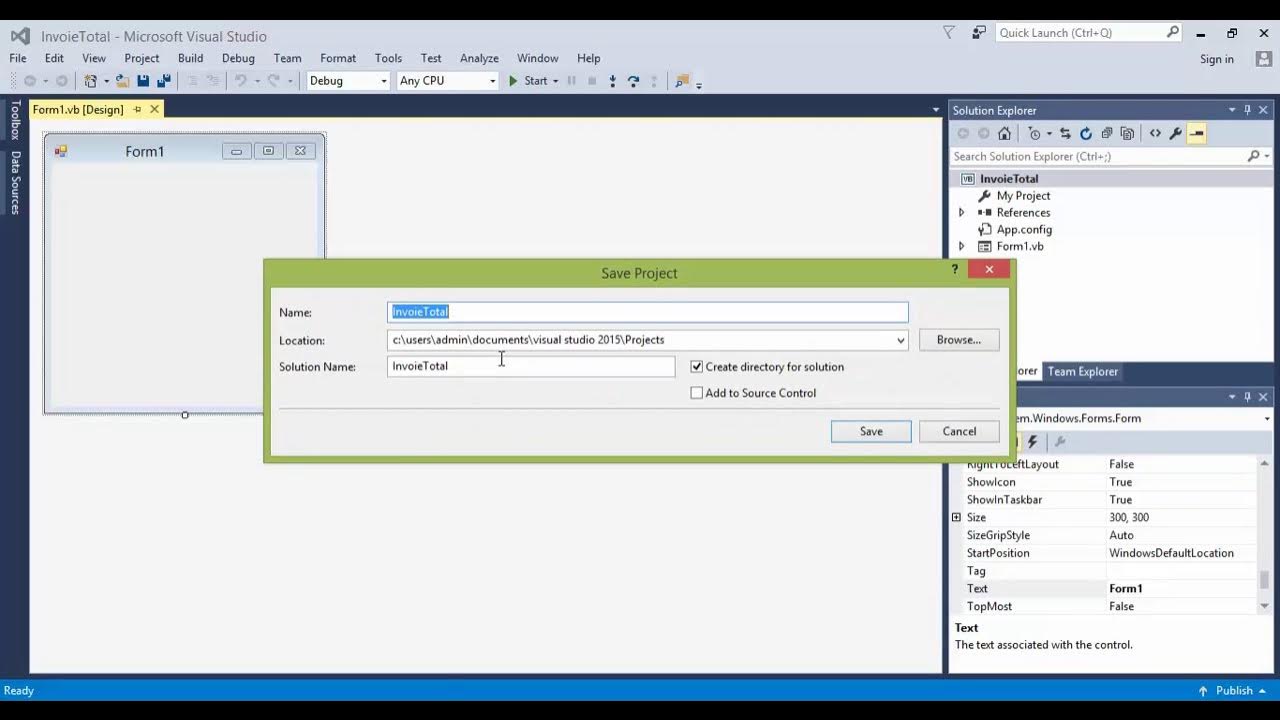Open the Project menu
This screenshot has height=720, width=1280.
tap(141, 58)
